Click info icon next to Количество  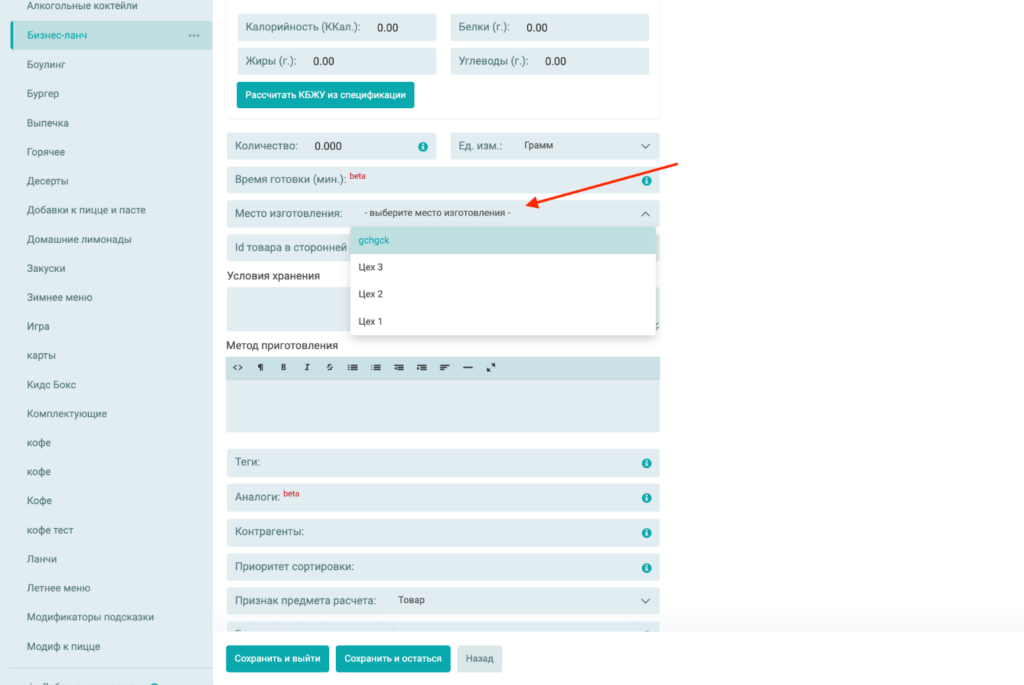click(x=423, y=147)
